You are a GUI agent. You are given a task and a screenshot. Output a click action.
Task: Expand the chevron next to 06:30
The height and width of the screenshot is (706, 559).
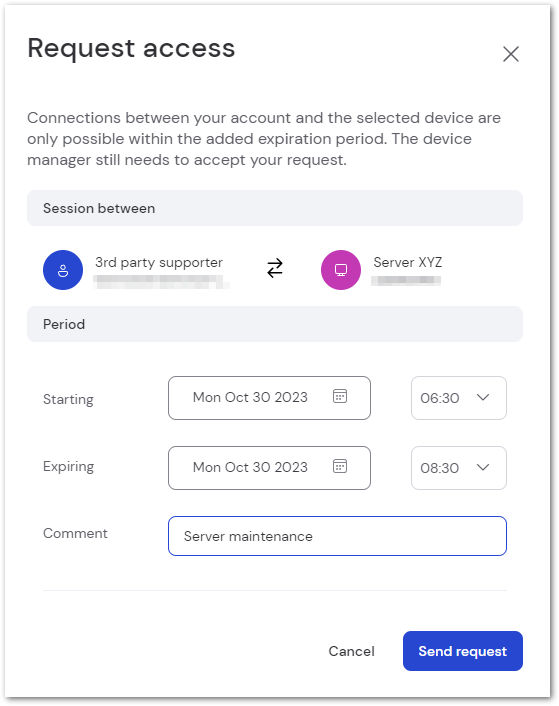click(x=483, y=397)
